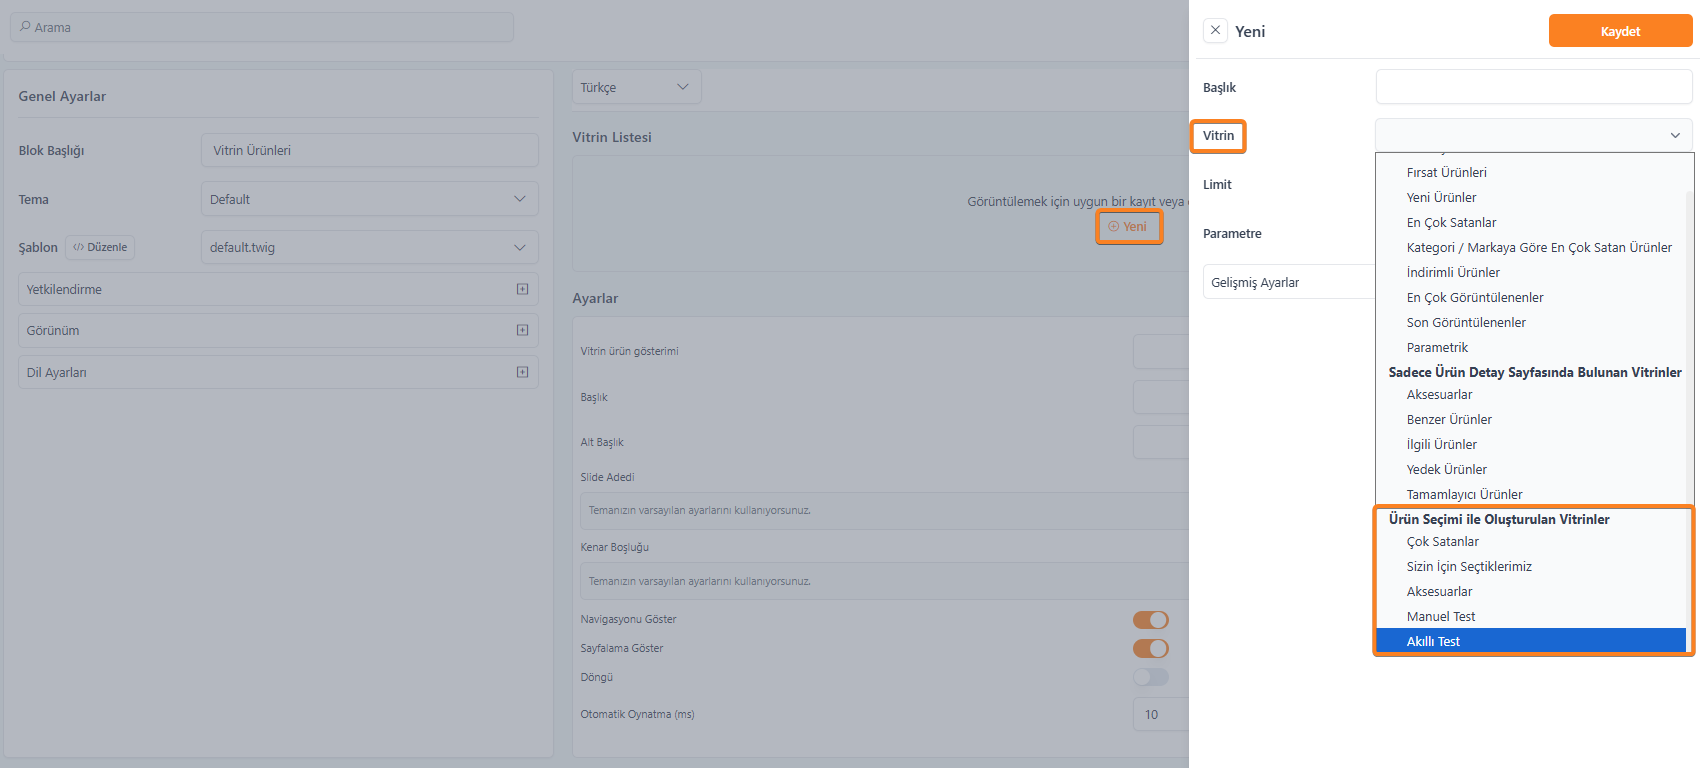Select Yeni Ürünler option
Screen dimensions: 1707x768
click(1441, 197)
